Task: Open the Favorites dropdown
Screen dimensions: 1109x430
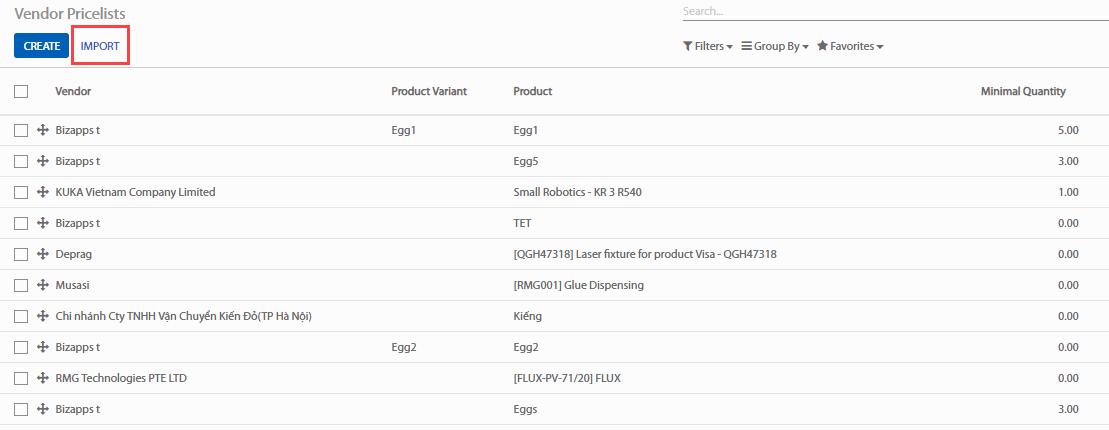Action: pos(849,46)
